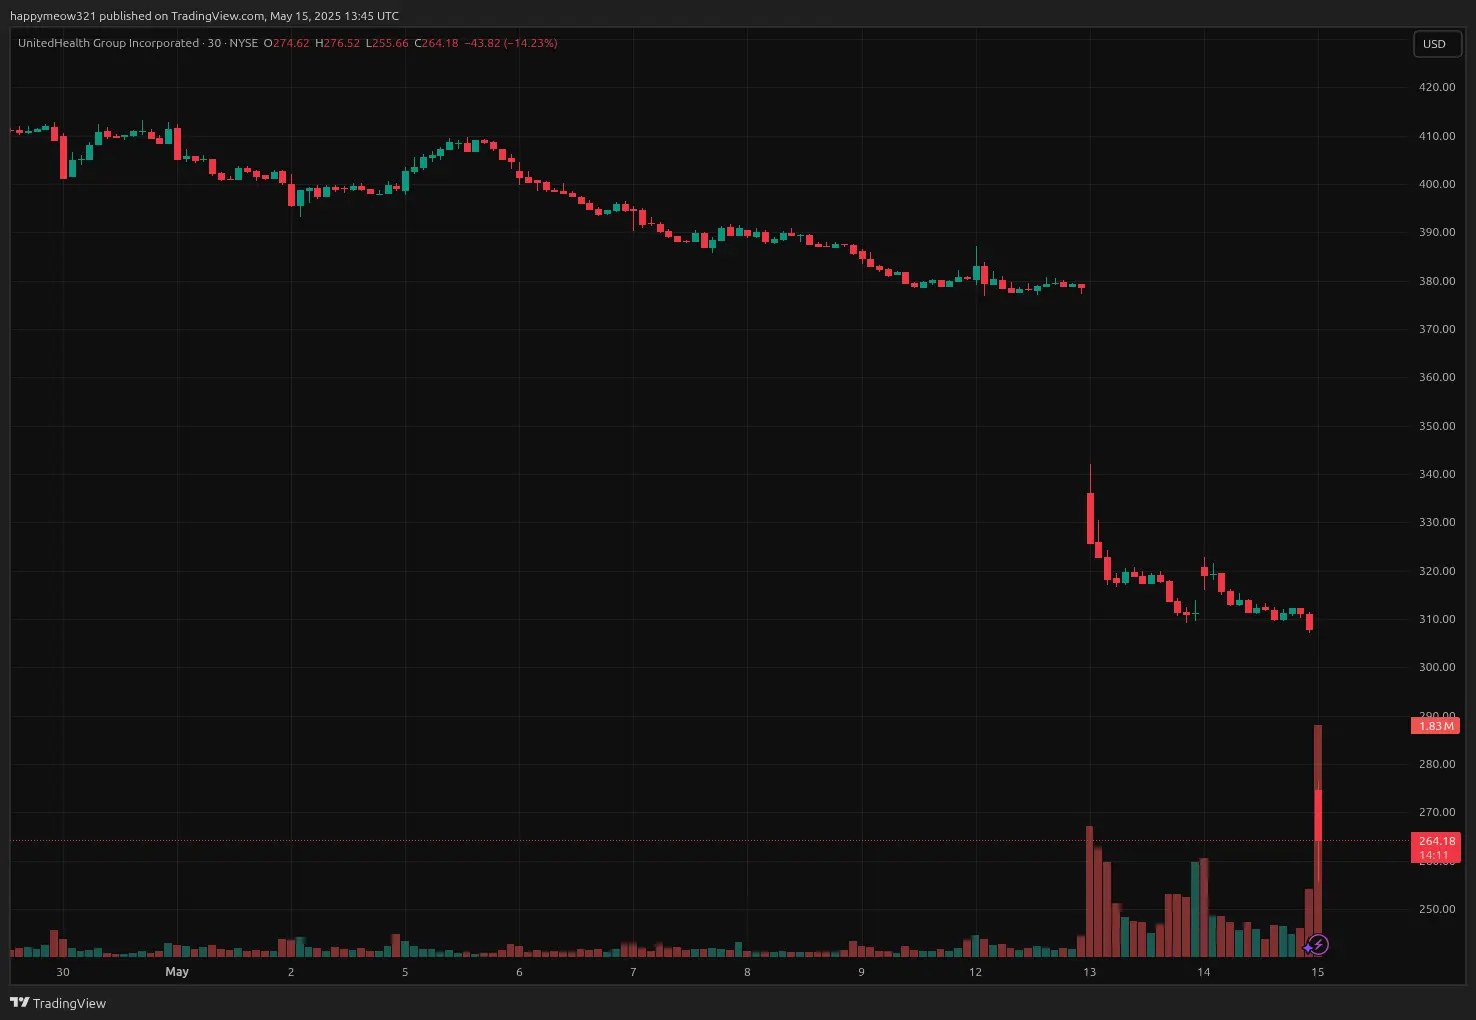Viewport: 1476px width, 1020px height.
Task: Click the 360.00 price axis label
Action: (x=1437, y=377)
